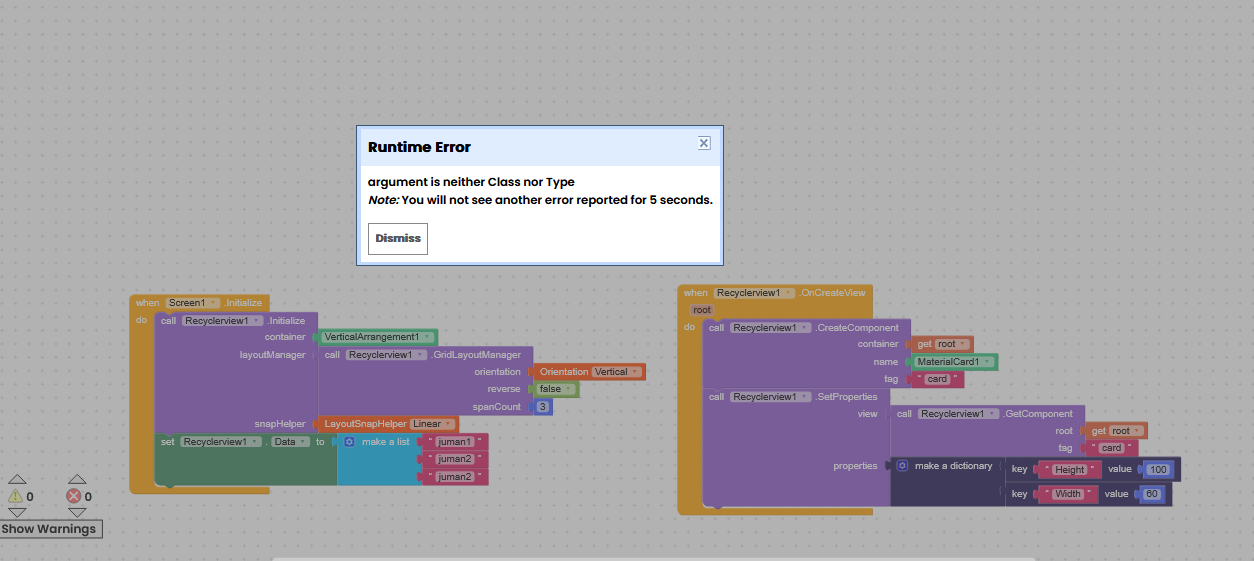
Task: Go to previous error using up arrow
Action: [77, 480]
